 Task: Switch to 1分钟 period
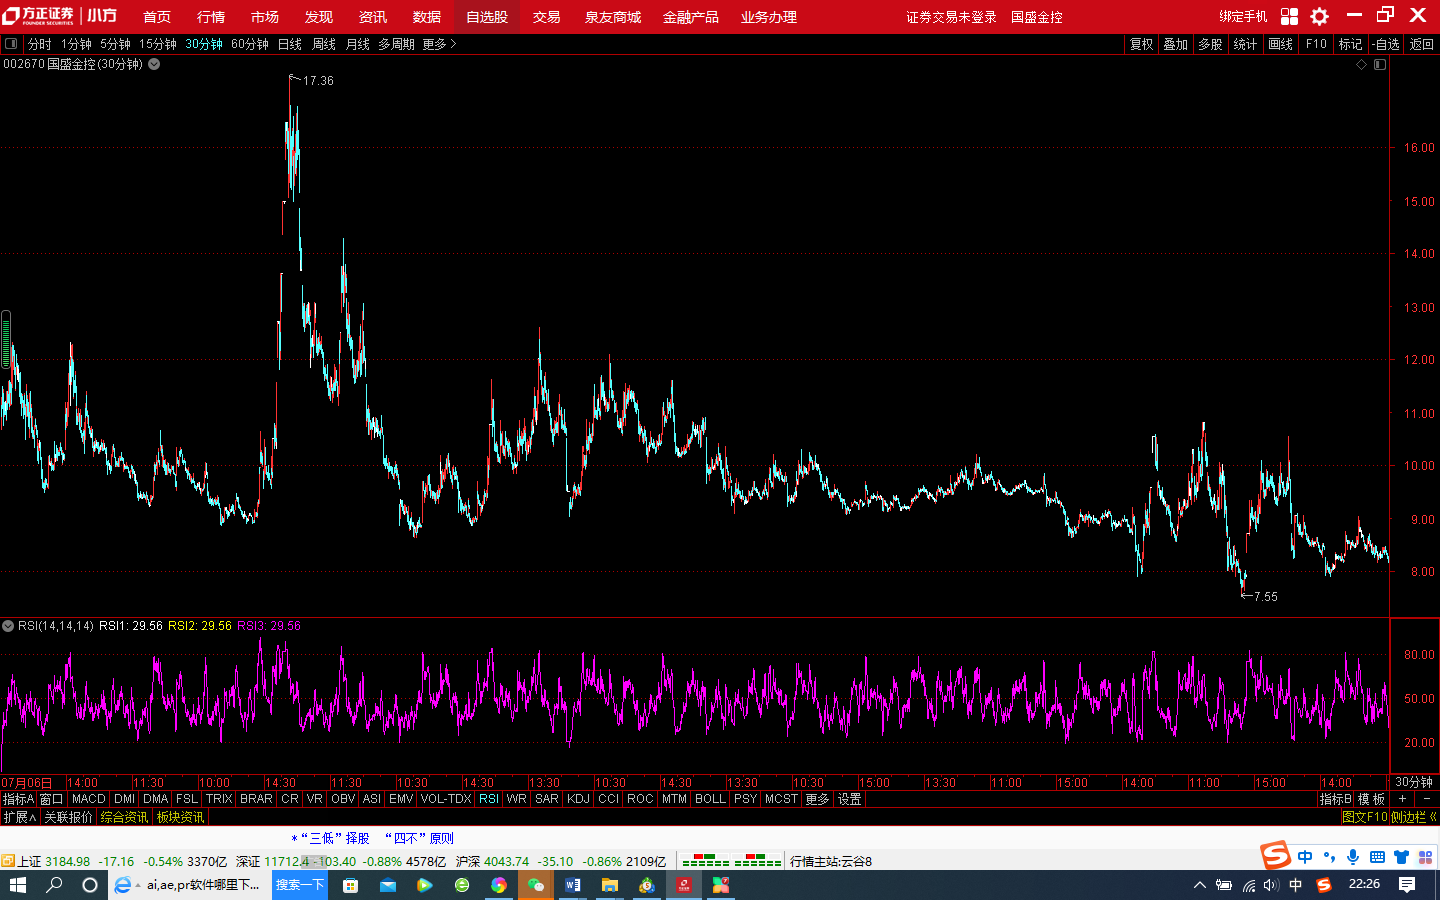pyautogui.click(x=76, y=44)
